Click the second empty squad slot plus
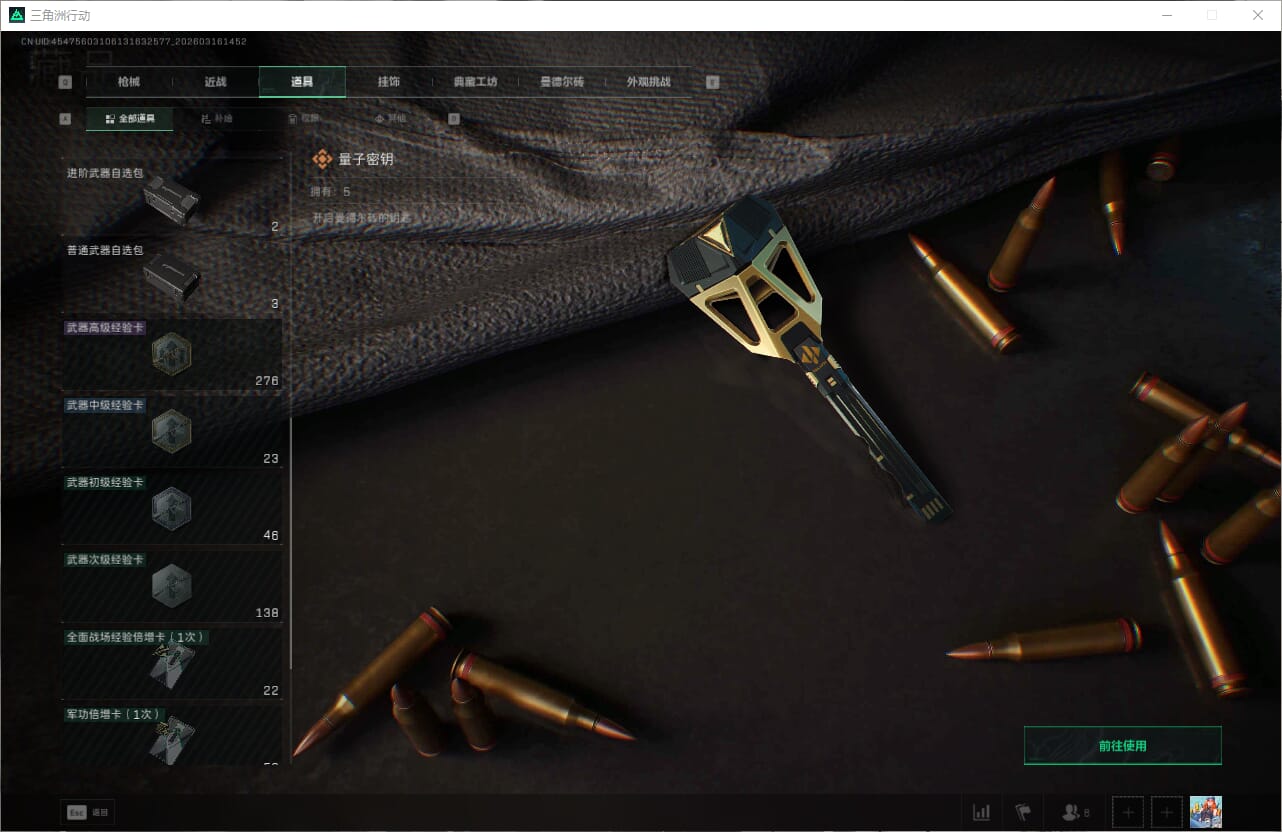 [1167, 812]
